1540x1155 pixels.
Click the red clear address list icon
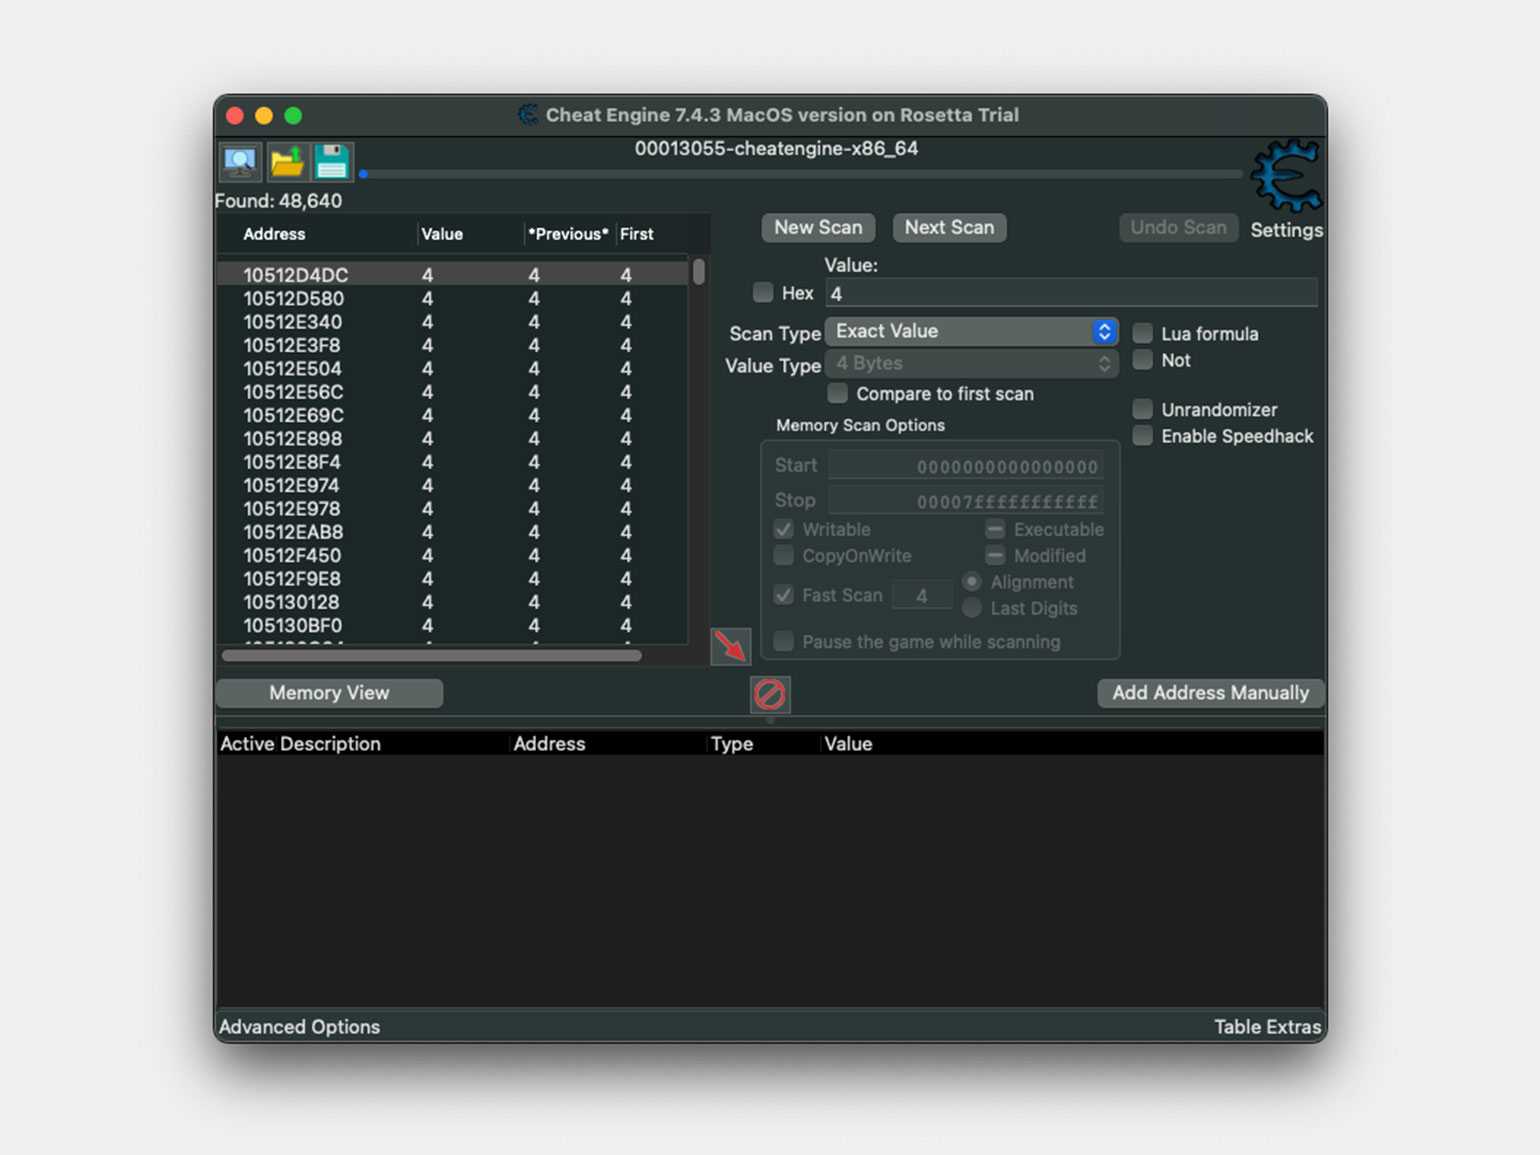770,694
